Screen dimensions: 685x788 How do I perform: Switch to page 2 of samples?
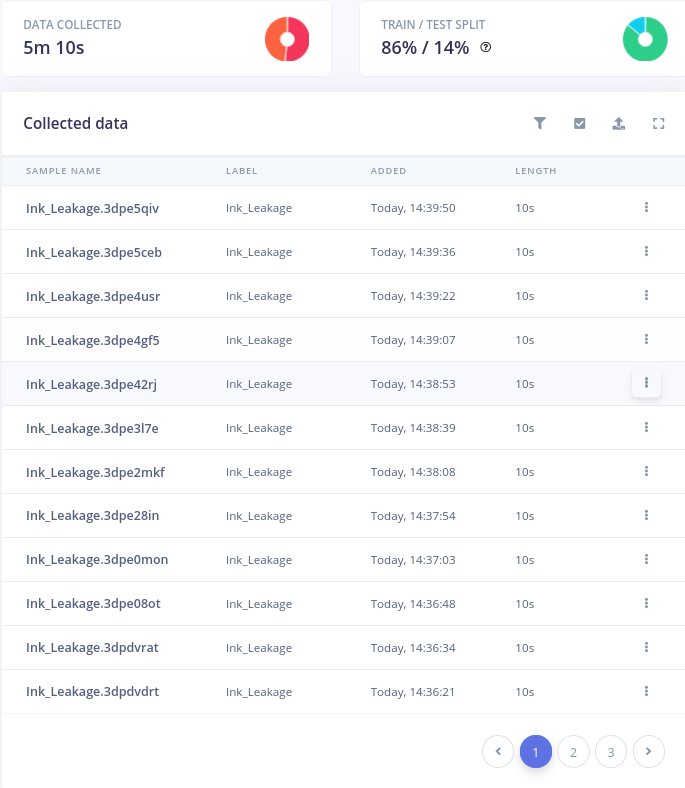pos(573,751)
